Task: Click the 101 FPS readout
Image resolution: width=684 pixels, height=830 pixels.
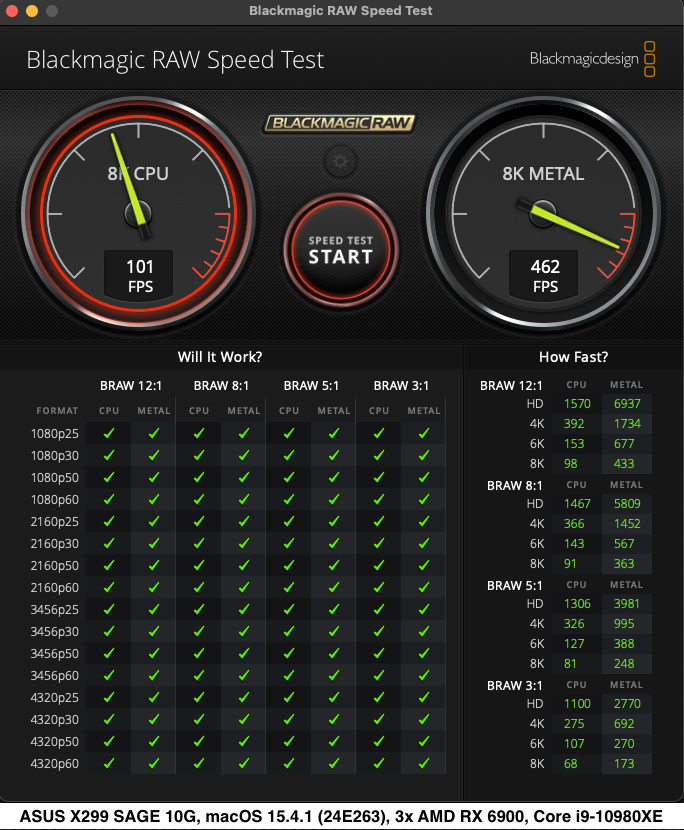Action: pyautogui.click(x=139, y=275)
